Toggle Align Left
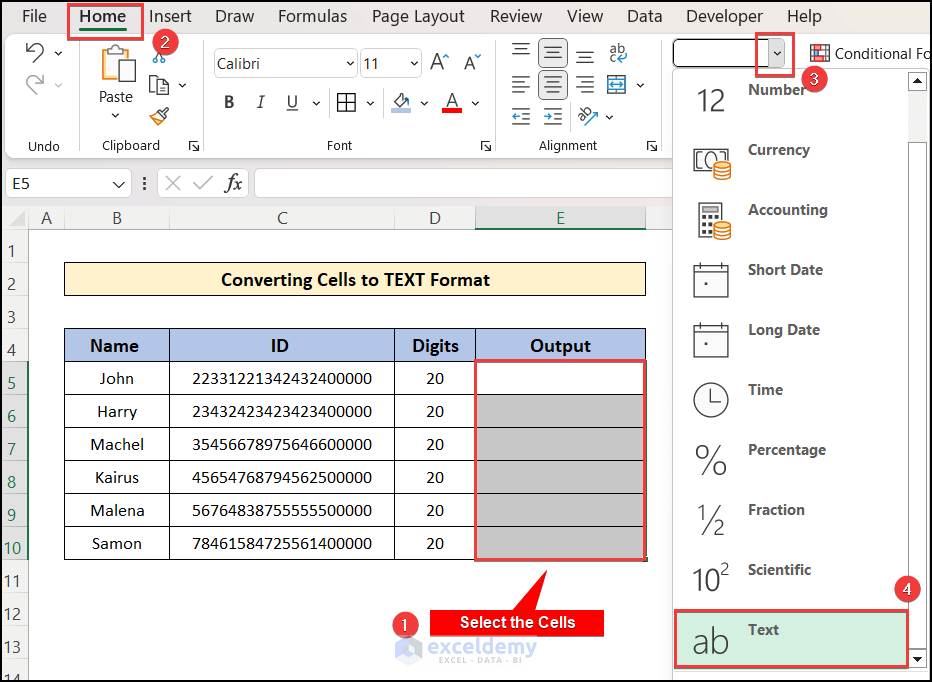Screen dimensions: 932x682 (521, 84)
